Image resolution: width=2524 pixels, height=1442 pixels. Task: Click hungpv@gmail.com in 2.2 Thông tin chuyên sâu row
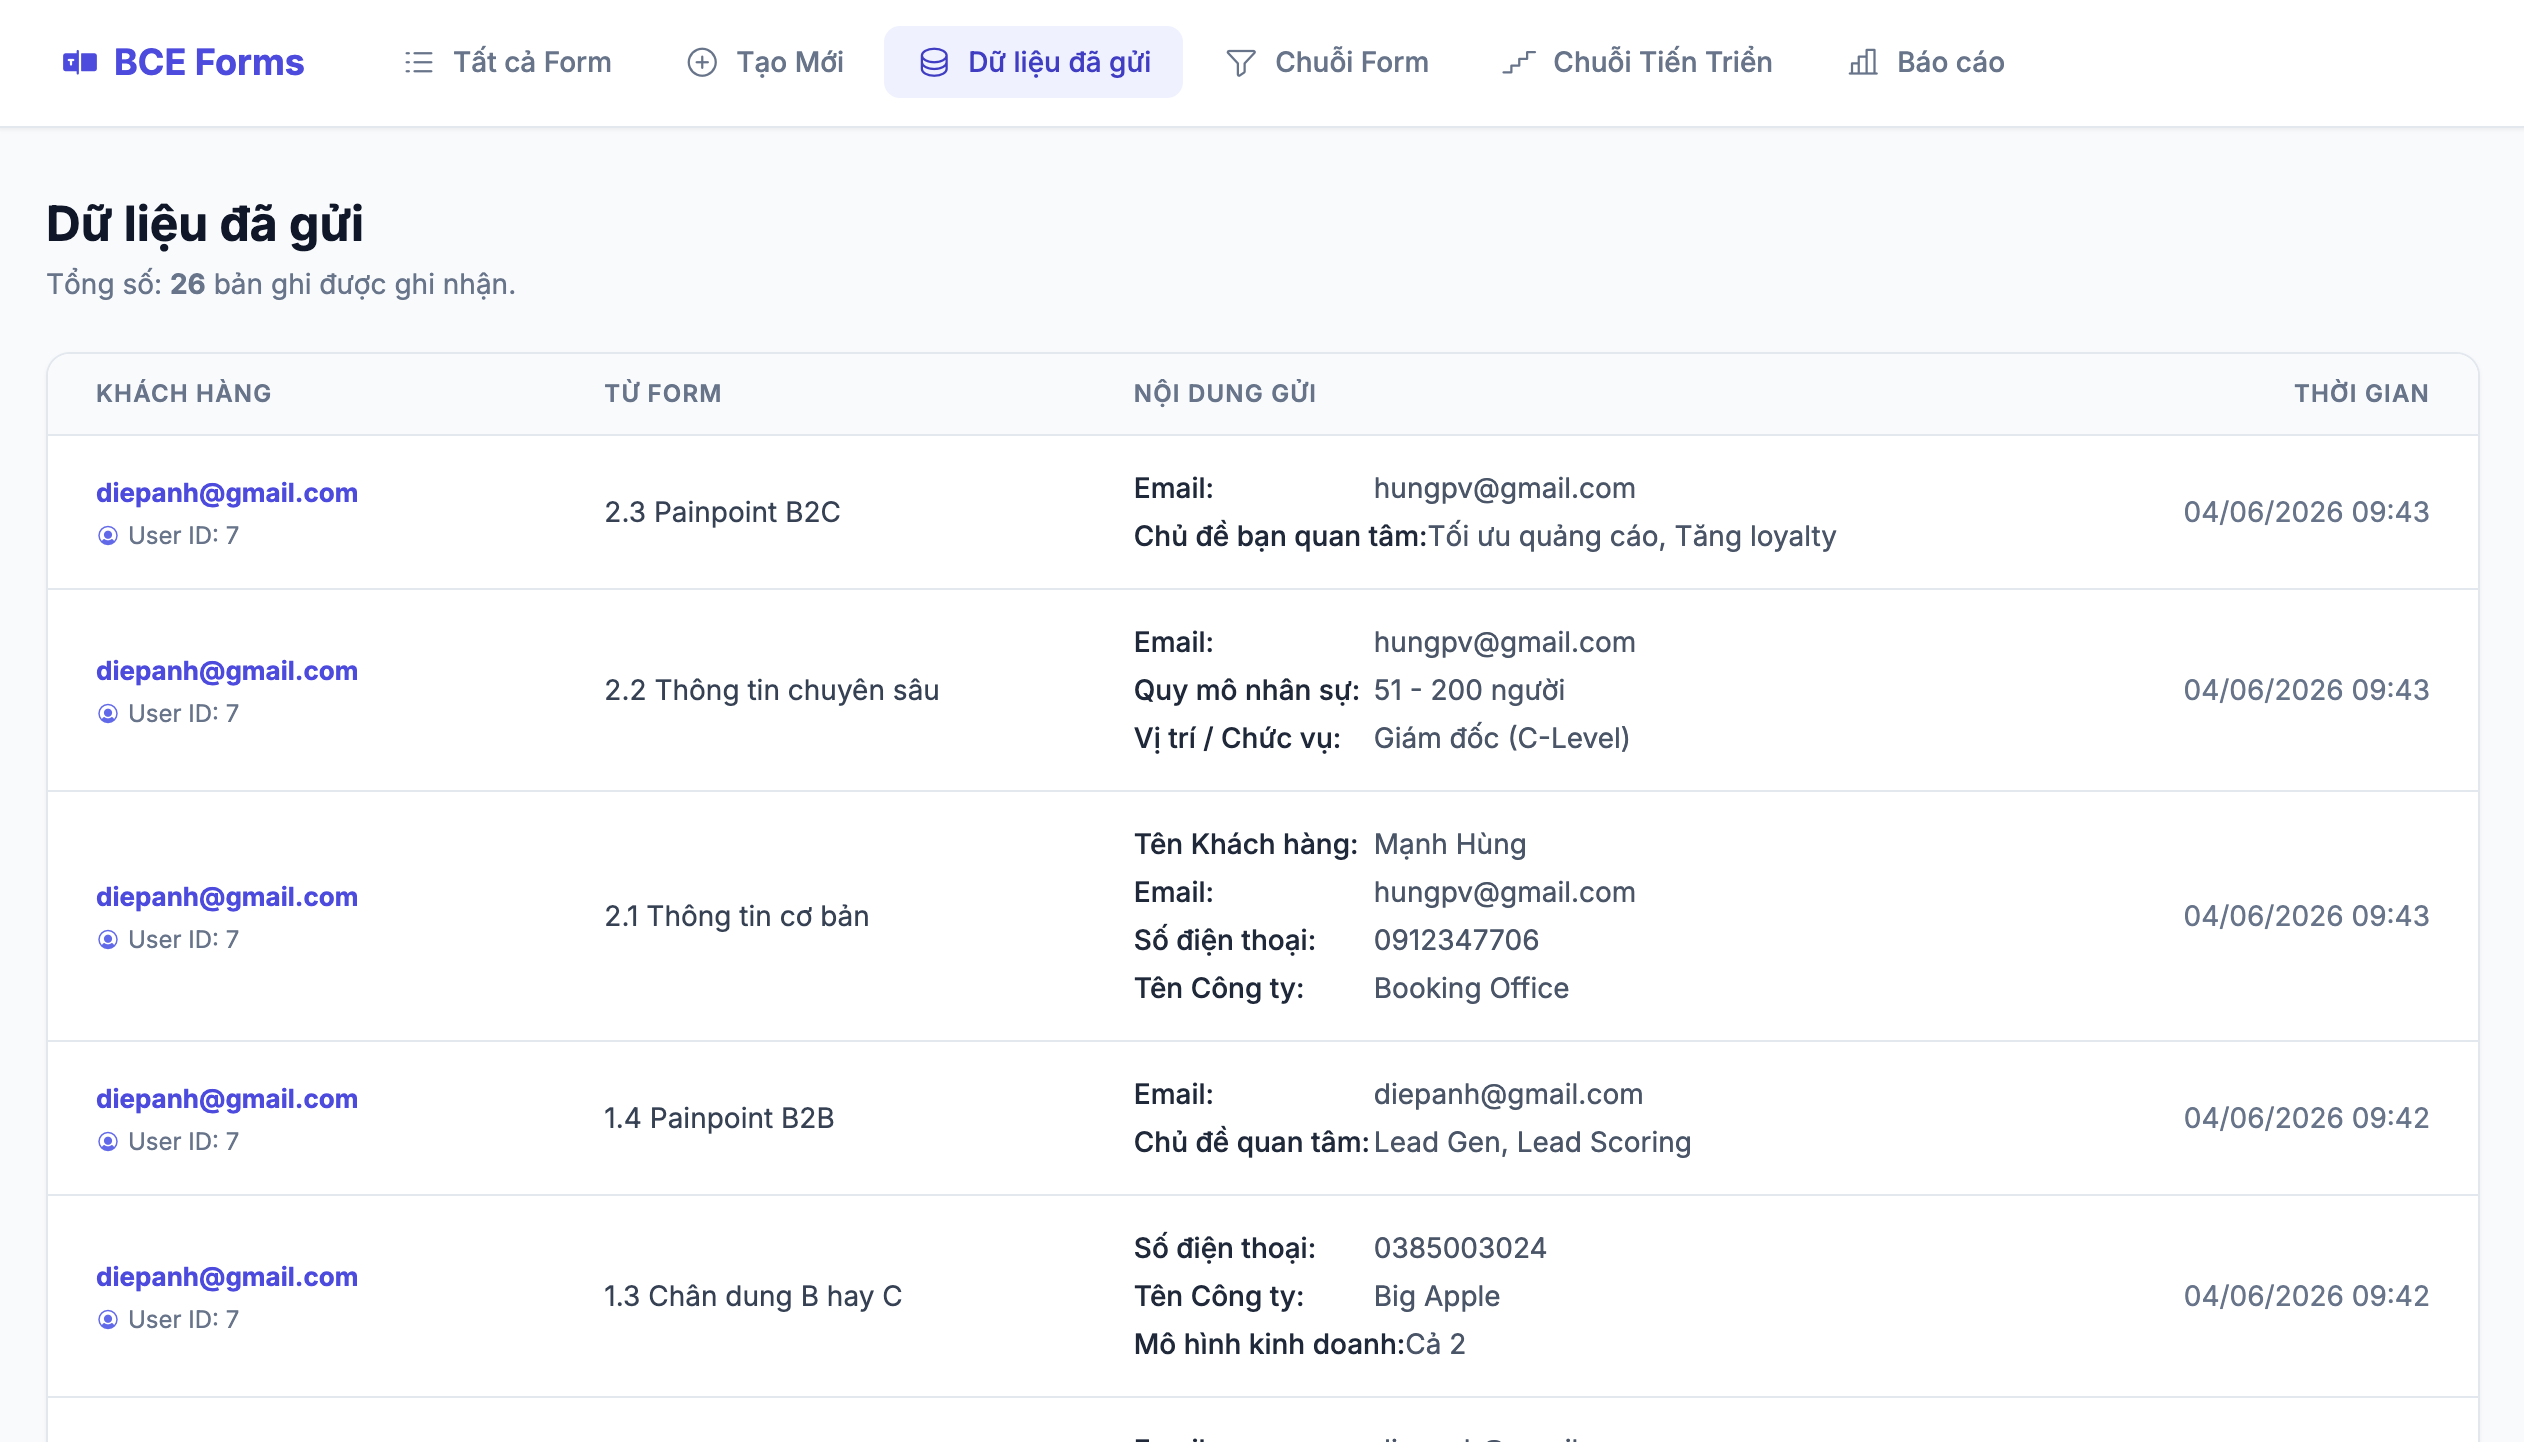1504,643
